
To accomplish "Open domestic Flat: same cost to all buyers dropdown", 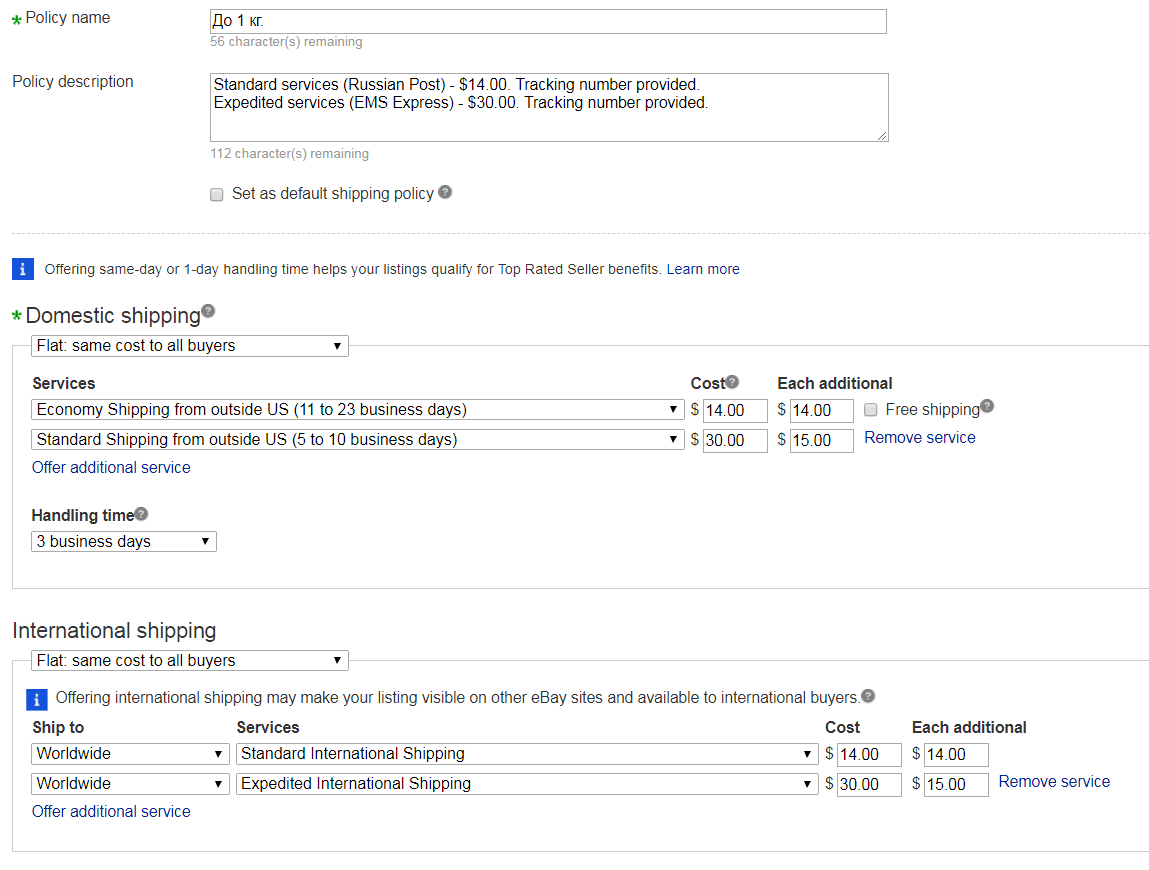I will click(x=190, y=346).
